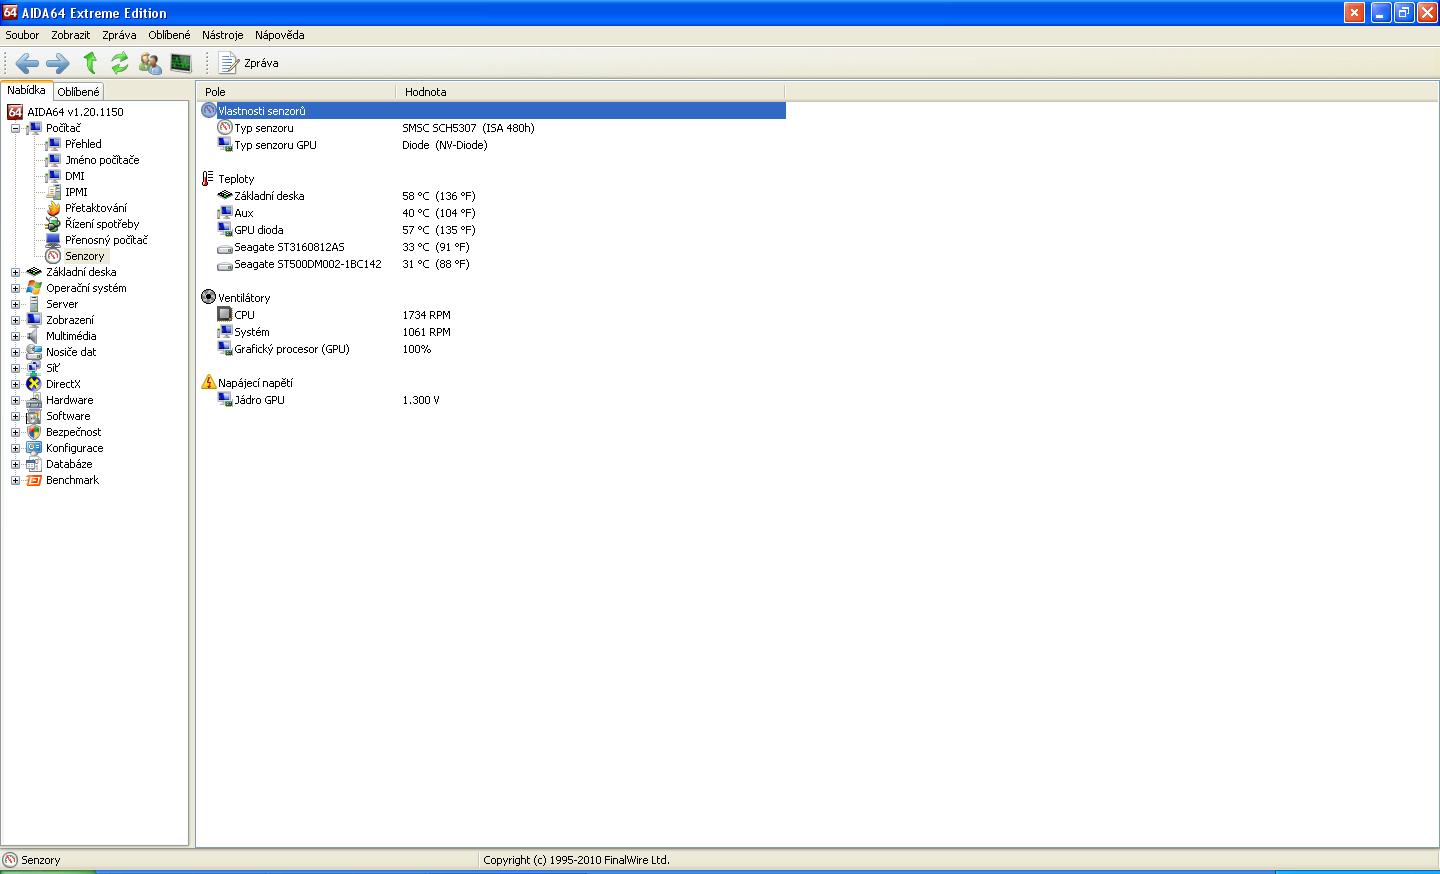1440x874 pixels.
Task: Select Jméno počítače tree item
Action: coord(102,160)
